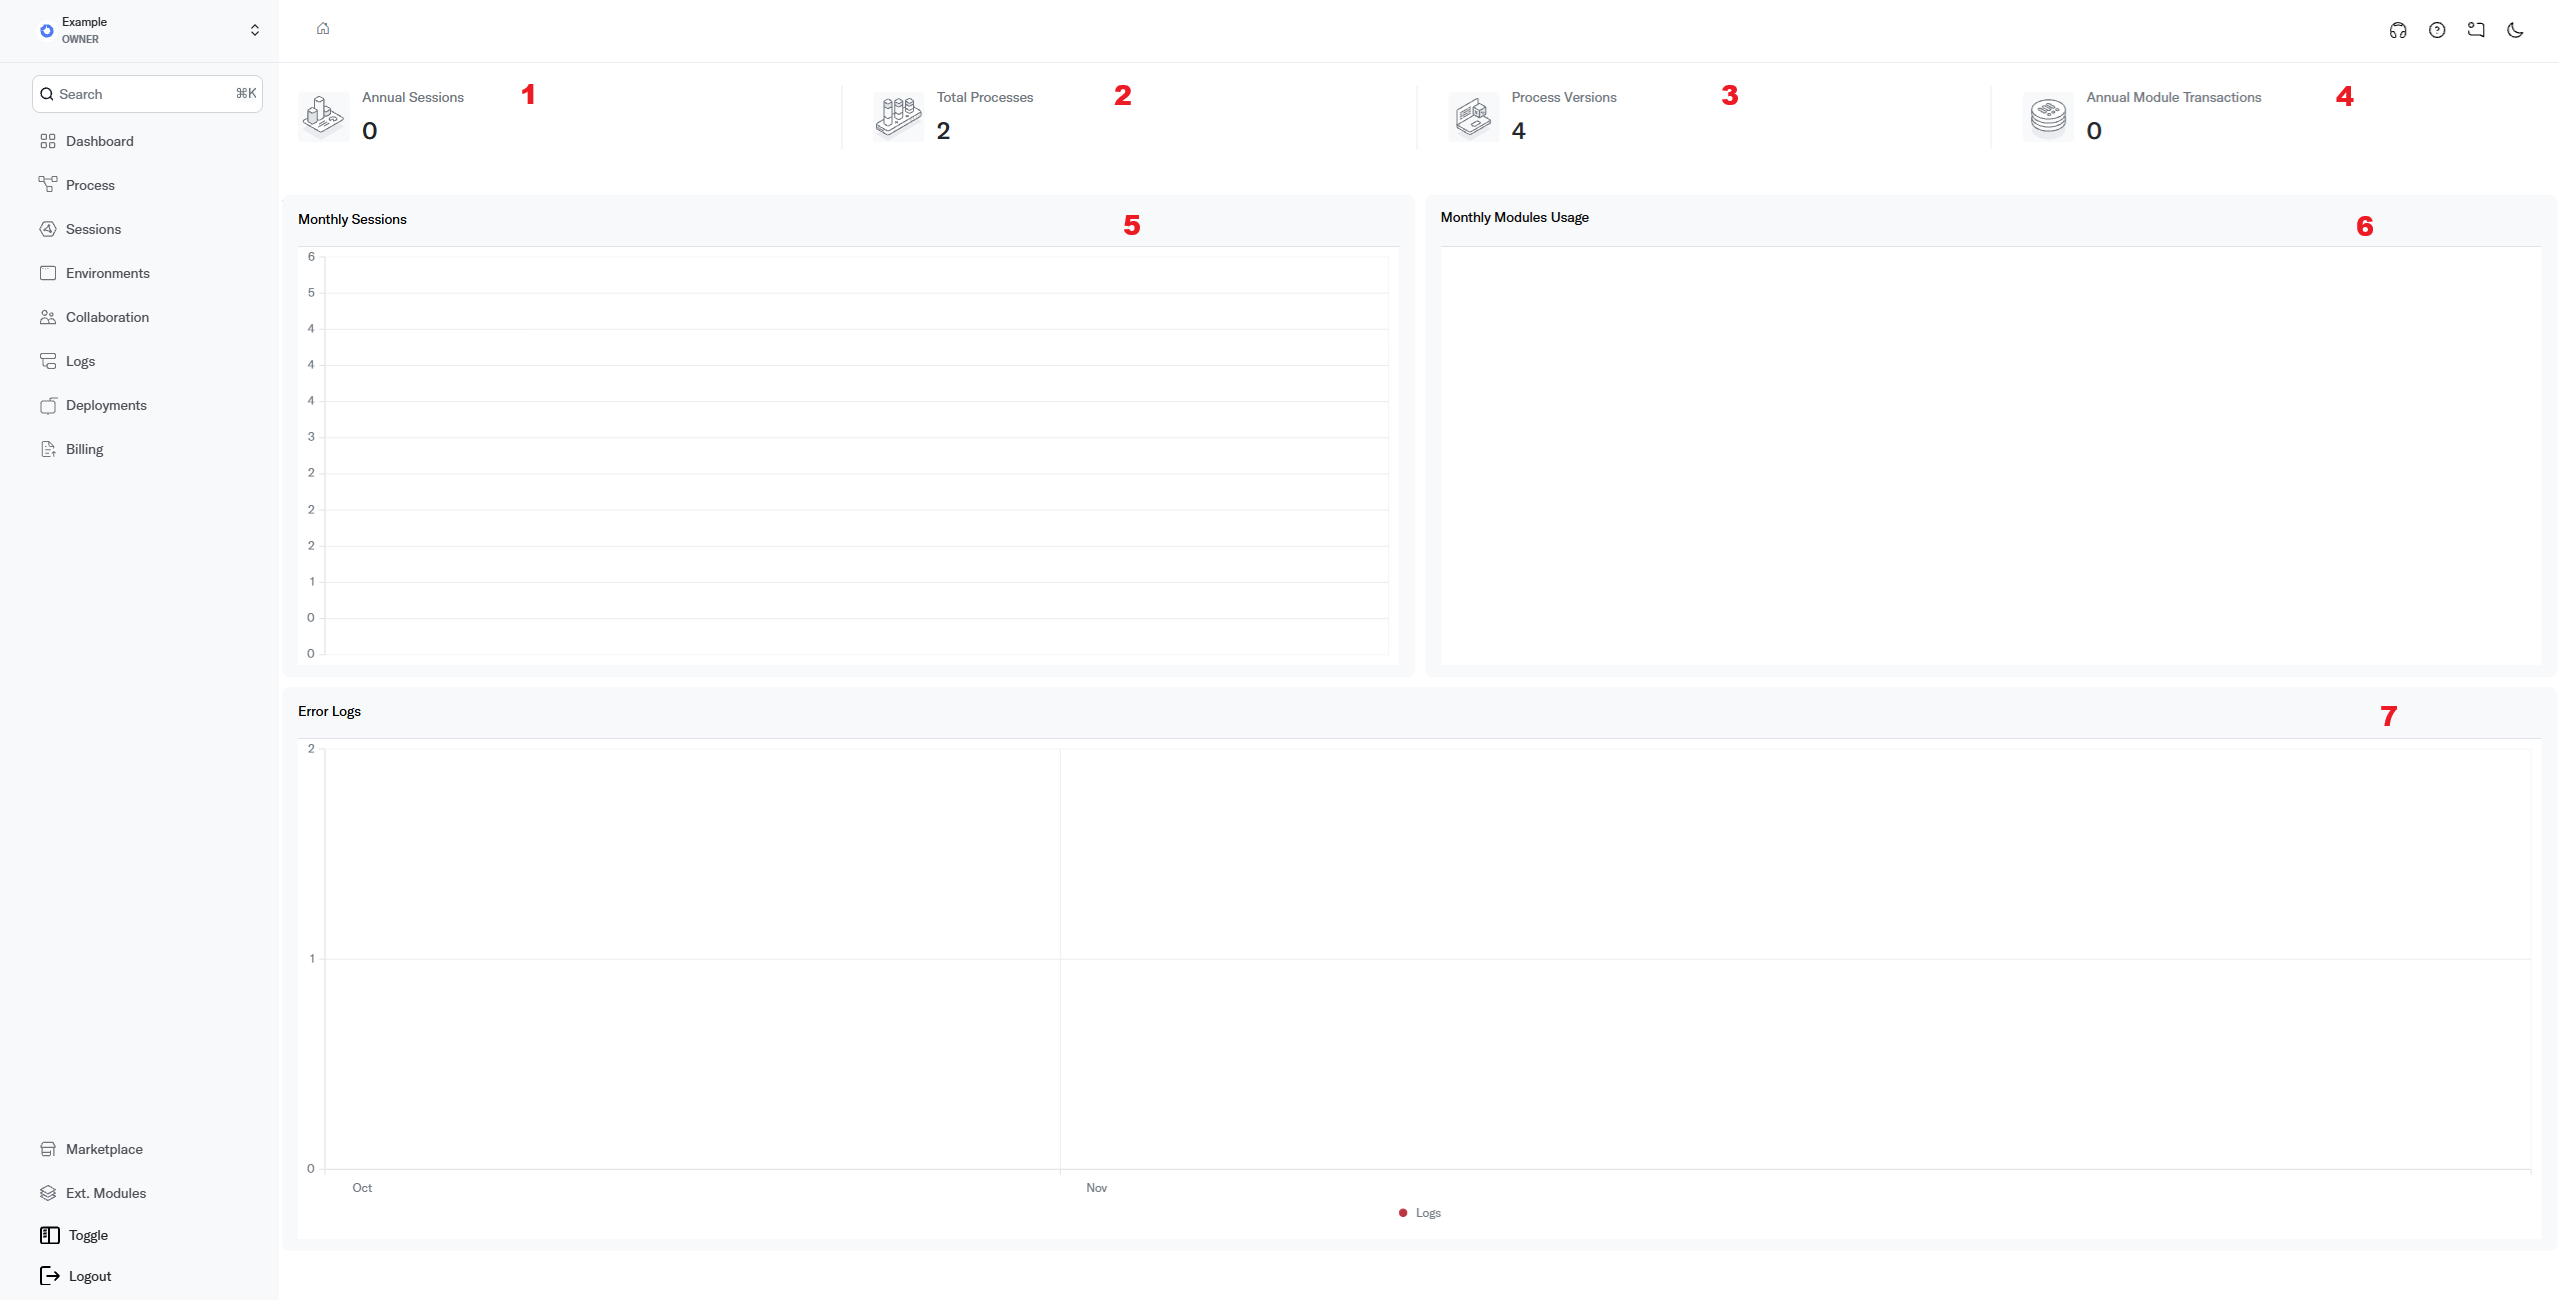Select the Process Versions label

(x=1564, y=97)
